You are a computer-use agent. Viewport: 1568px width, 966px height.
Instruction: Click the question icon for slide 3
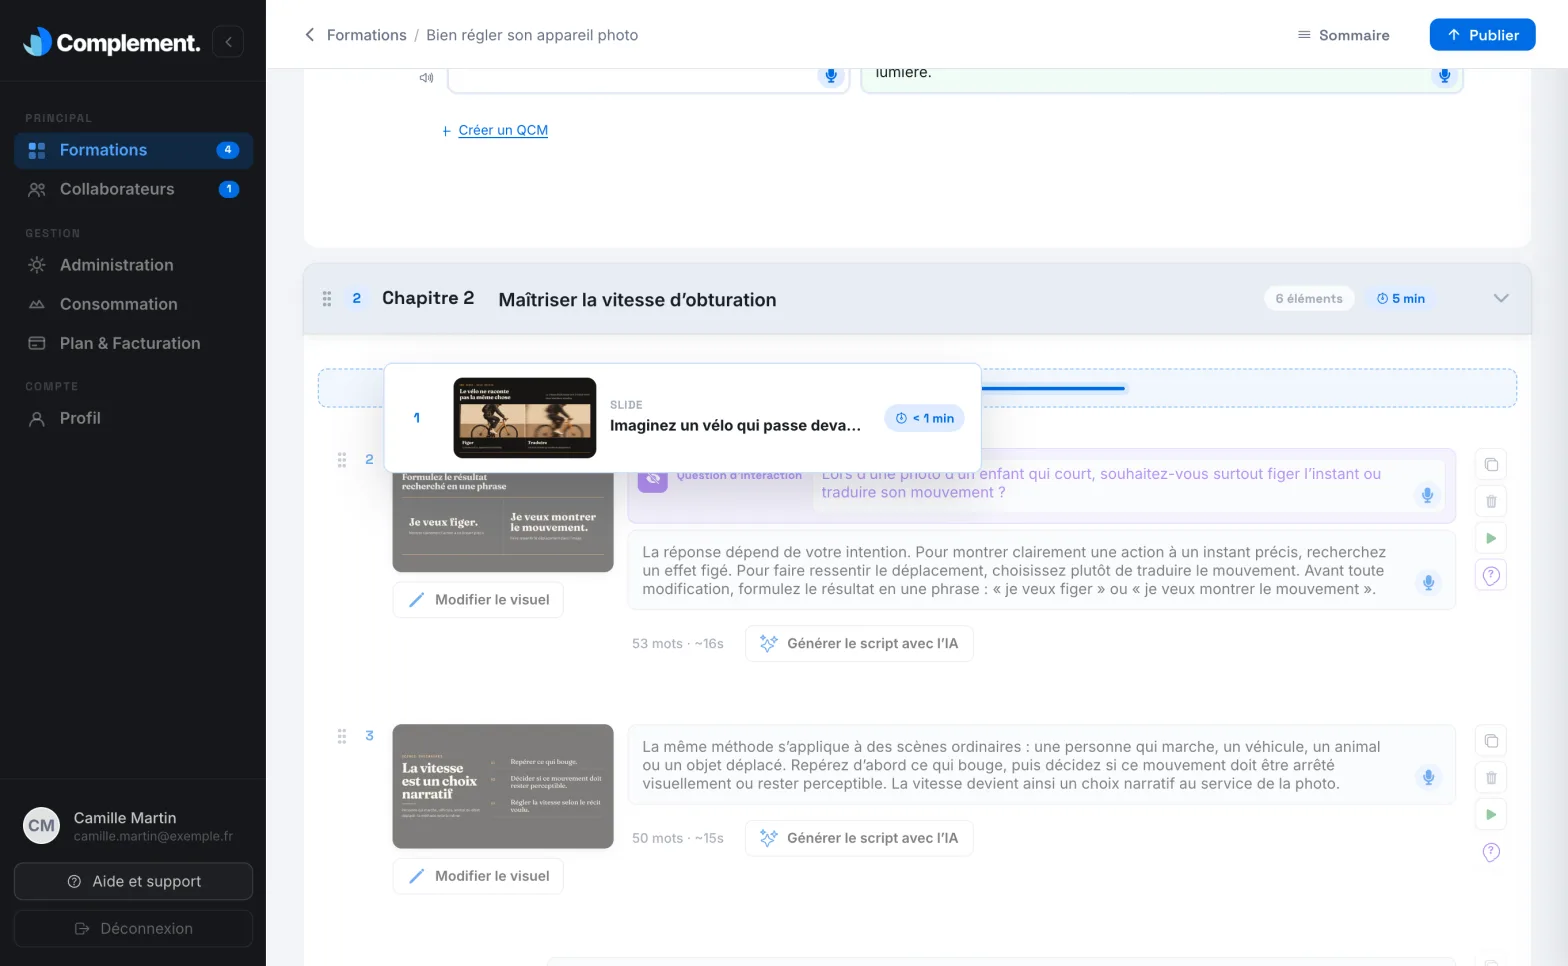click(x=1491, y=852)
